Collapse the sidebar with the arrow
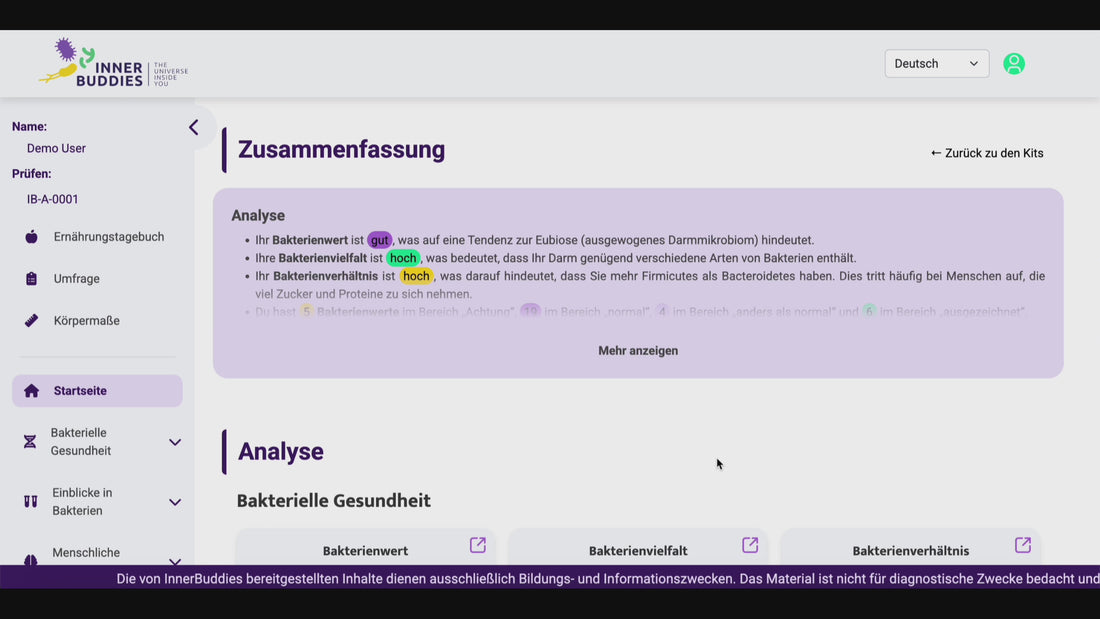This screenshot has width=1100, height=619. (194, 127)
